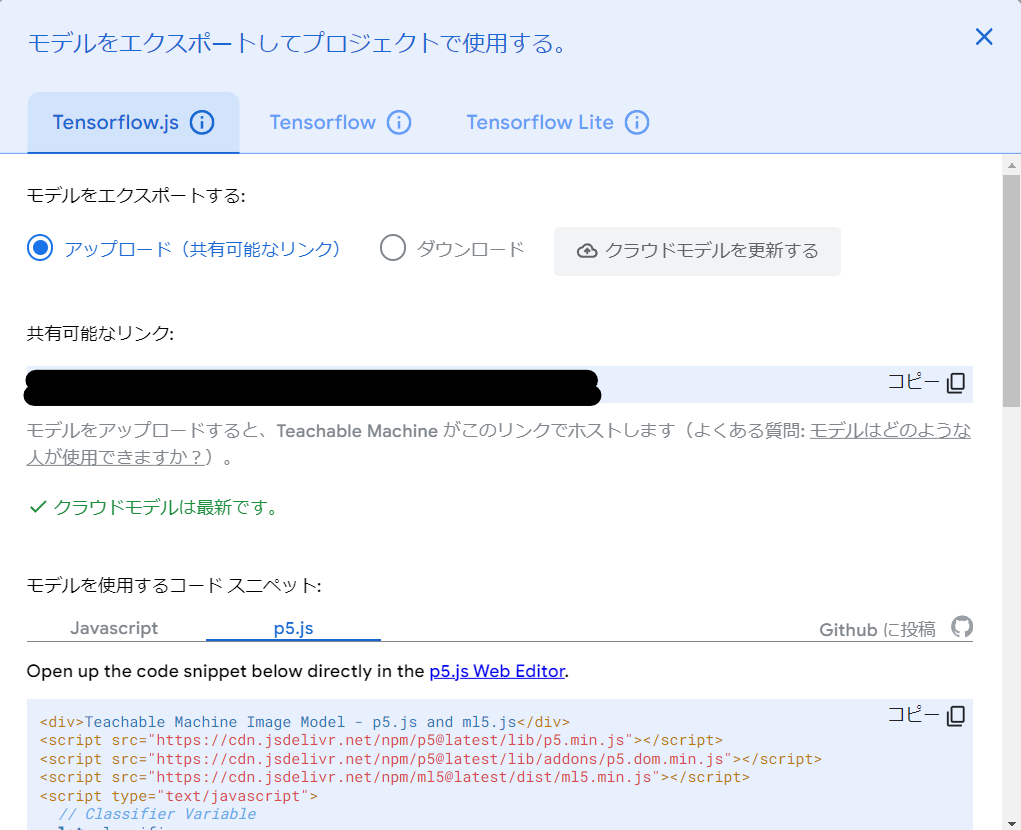Select the p5.js snippet tab

point(292,628)
